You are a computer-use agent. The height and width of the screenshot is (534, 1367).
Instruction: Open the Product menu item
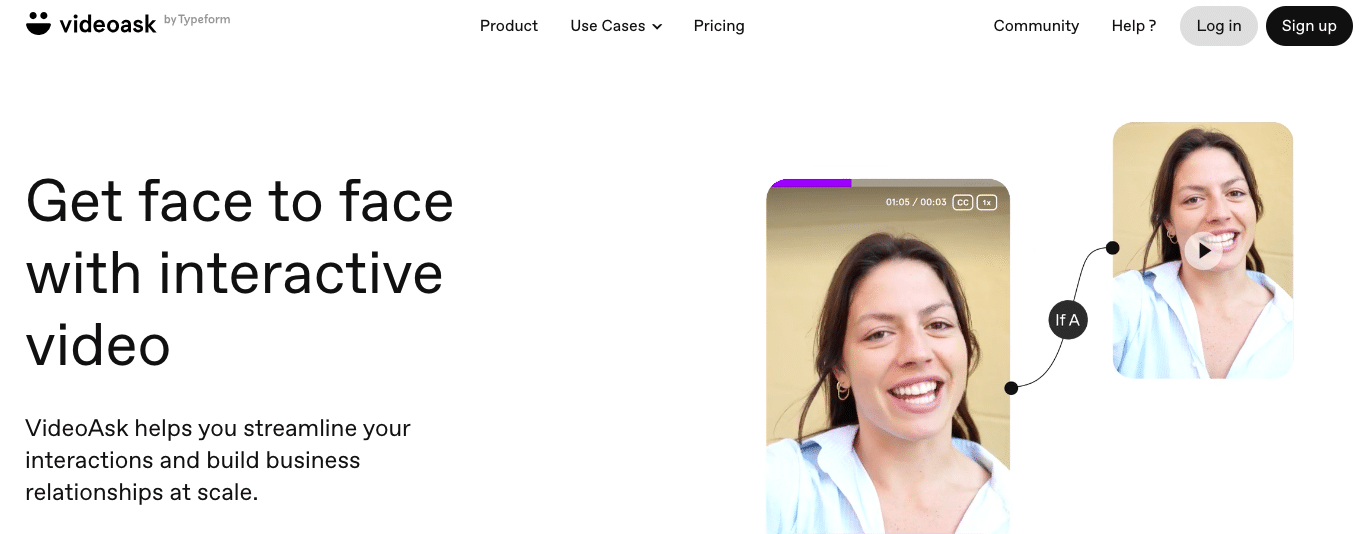coord(509,26)
